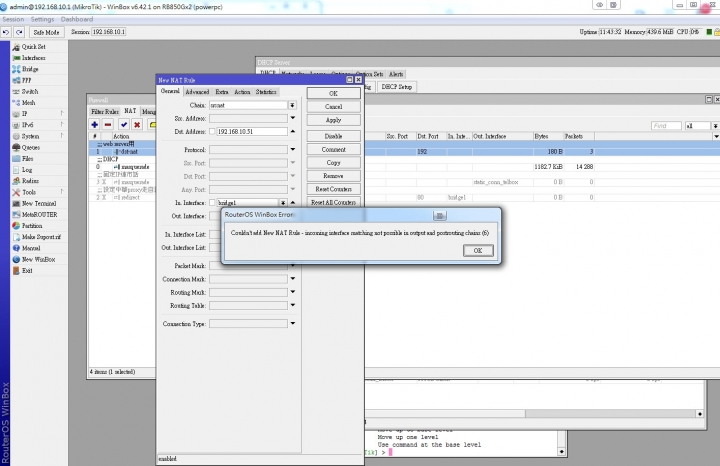Expand the Connection Type field
720x466 pixels.
pos(292,323)
